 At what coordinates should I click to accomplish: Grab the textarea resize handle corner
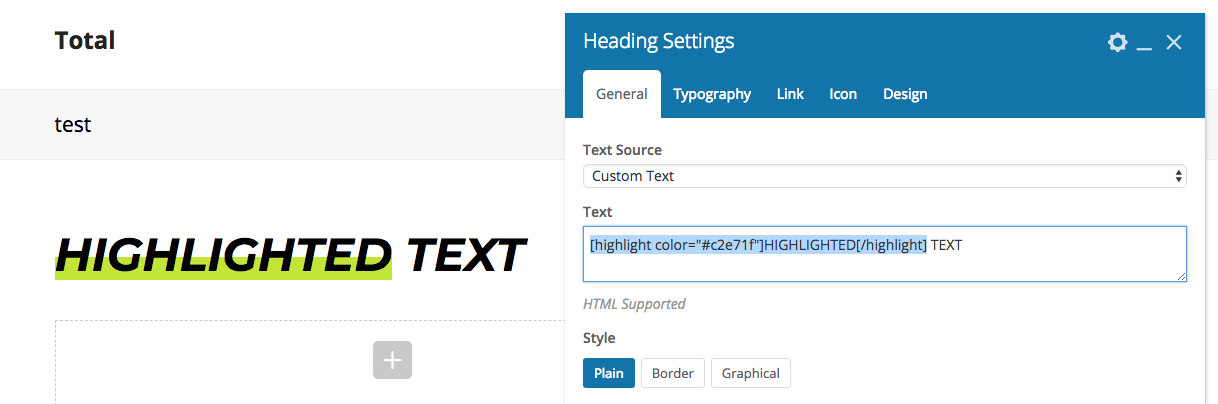tap(1181, 275)
